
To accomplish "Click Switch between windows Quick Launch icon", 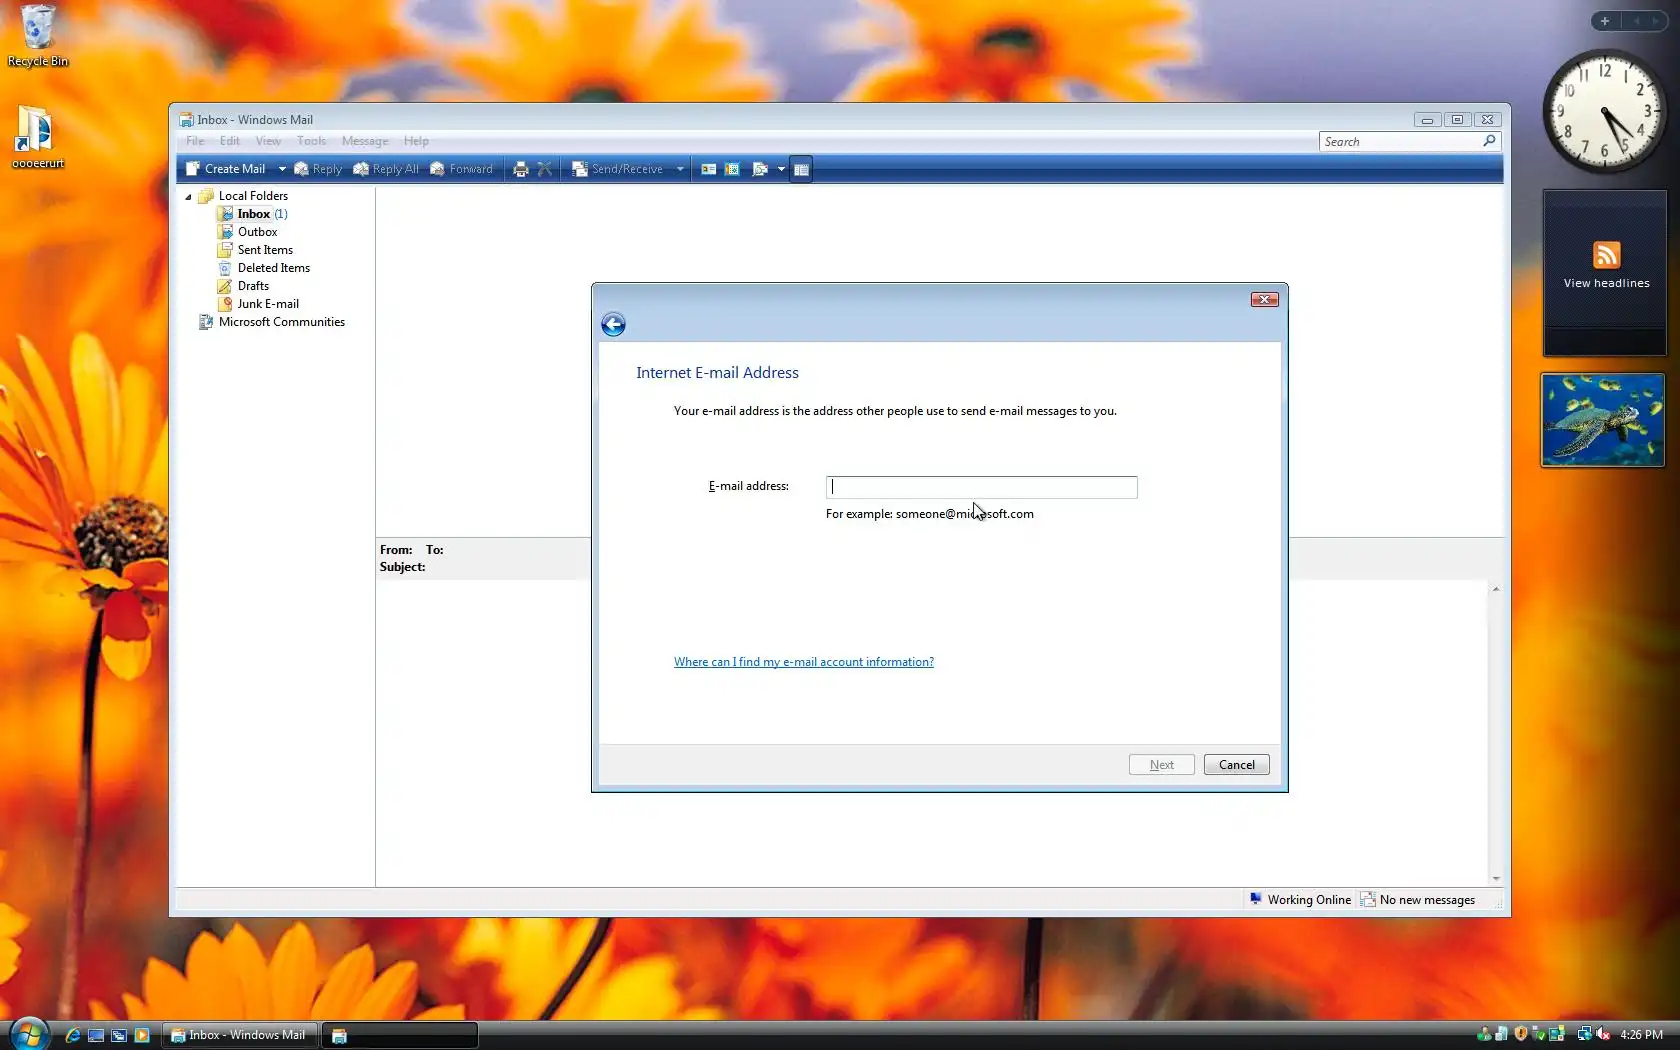I will pyautogui.click(x=119, y=1035).
